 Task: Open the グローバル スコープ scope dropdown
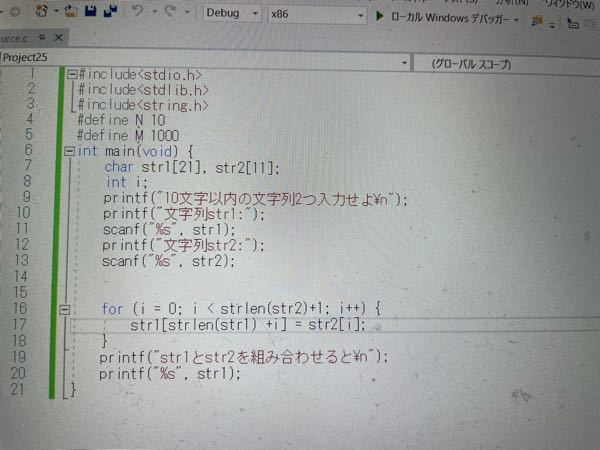pyautogui.click(x=507, y=65)
